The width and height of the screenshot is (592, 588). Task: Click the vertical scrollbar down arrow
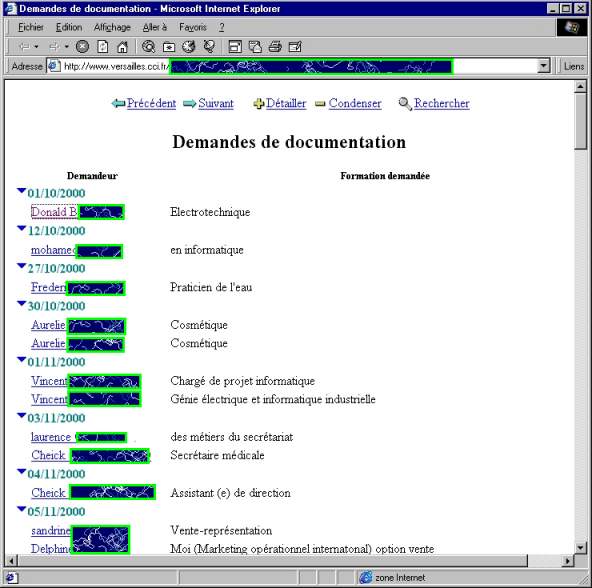[580, 548]
